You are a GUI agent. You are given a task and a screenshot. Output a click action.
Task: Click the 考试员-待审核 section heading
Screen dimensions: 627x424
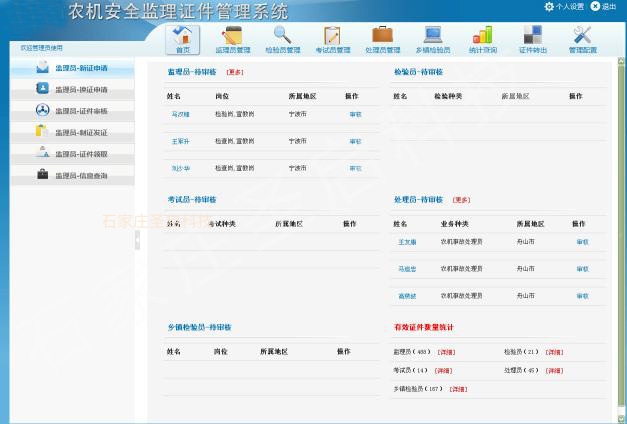point(192,200)
